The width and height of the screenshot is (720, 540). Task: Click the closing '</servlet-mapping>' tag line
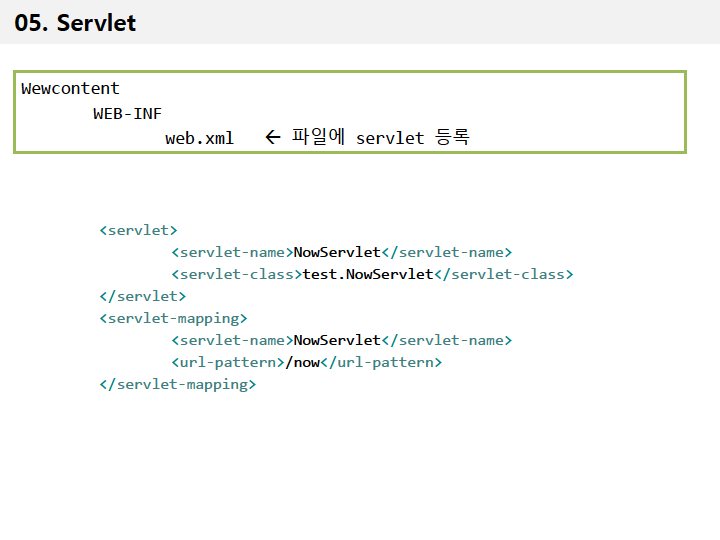click(178, 384)
